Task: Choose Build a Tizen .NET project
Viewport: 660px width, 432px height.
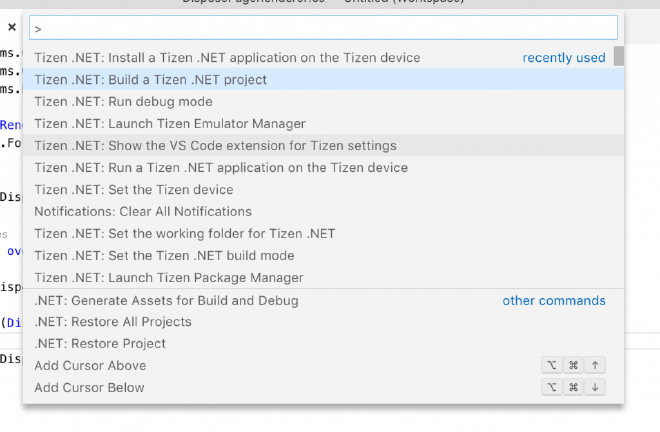Action: tap(323, 79)
